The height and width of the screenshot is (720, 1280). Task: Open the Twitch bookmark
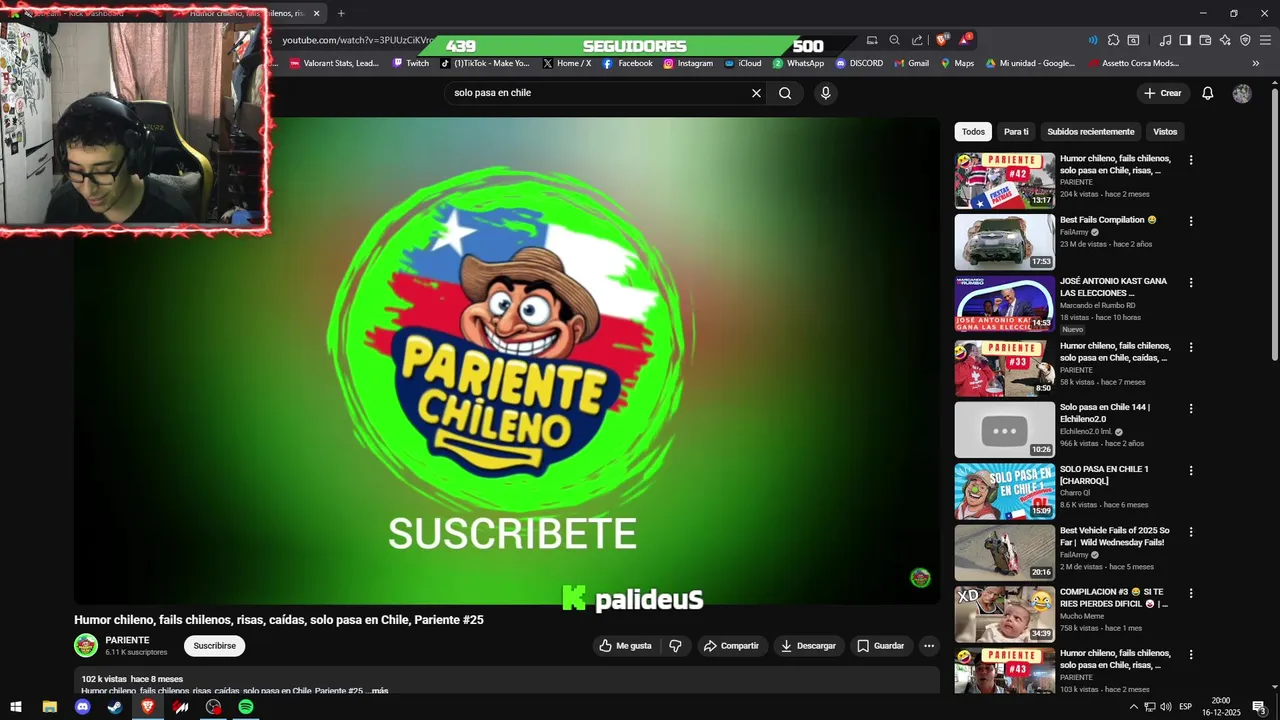click(x=411, y=63)
